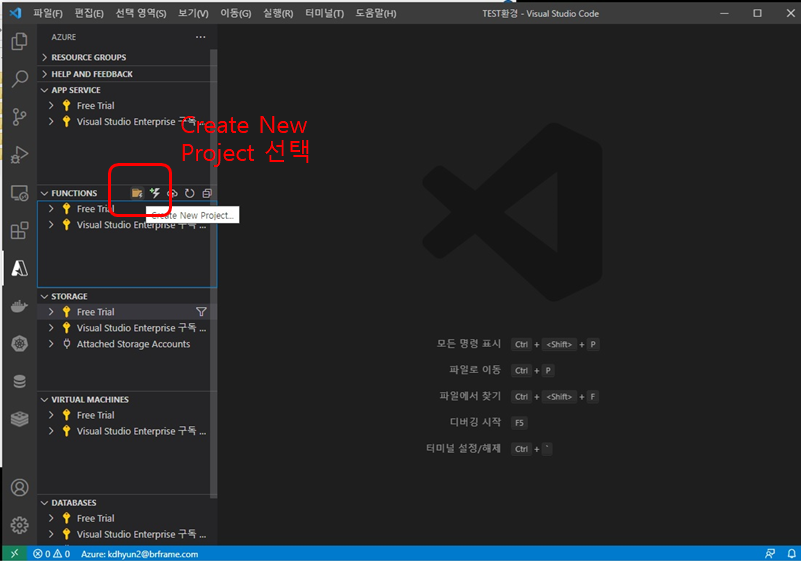
Task: Expand Attached Storage Accounts chevron
Action: point(51,344)
